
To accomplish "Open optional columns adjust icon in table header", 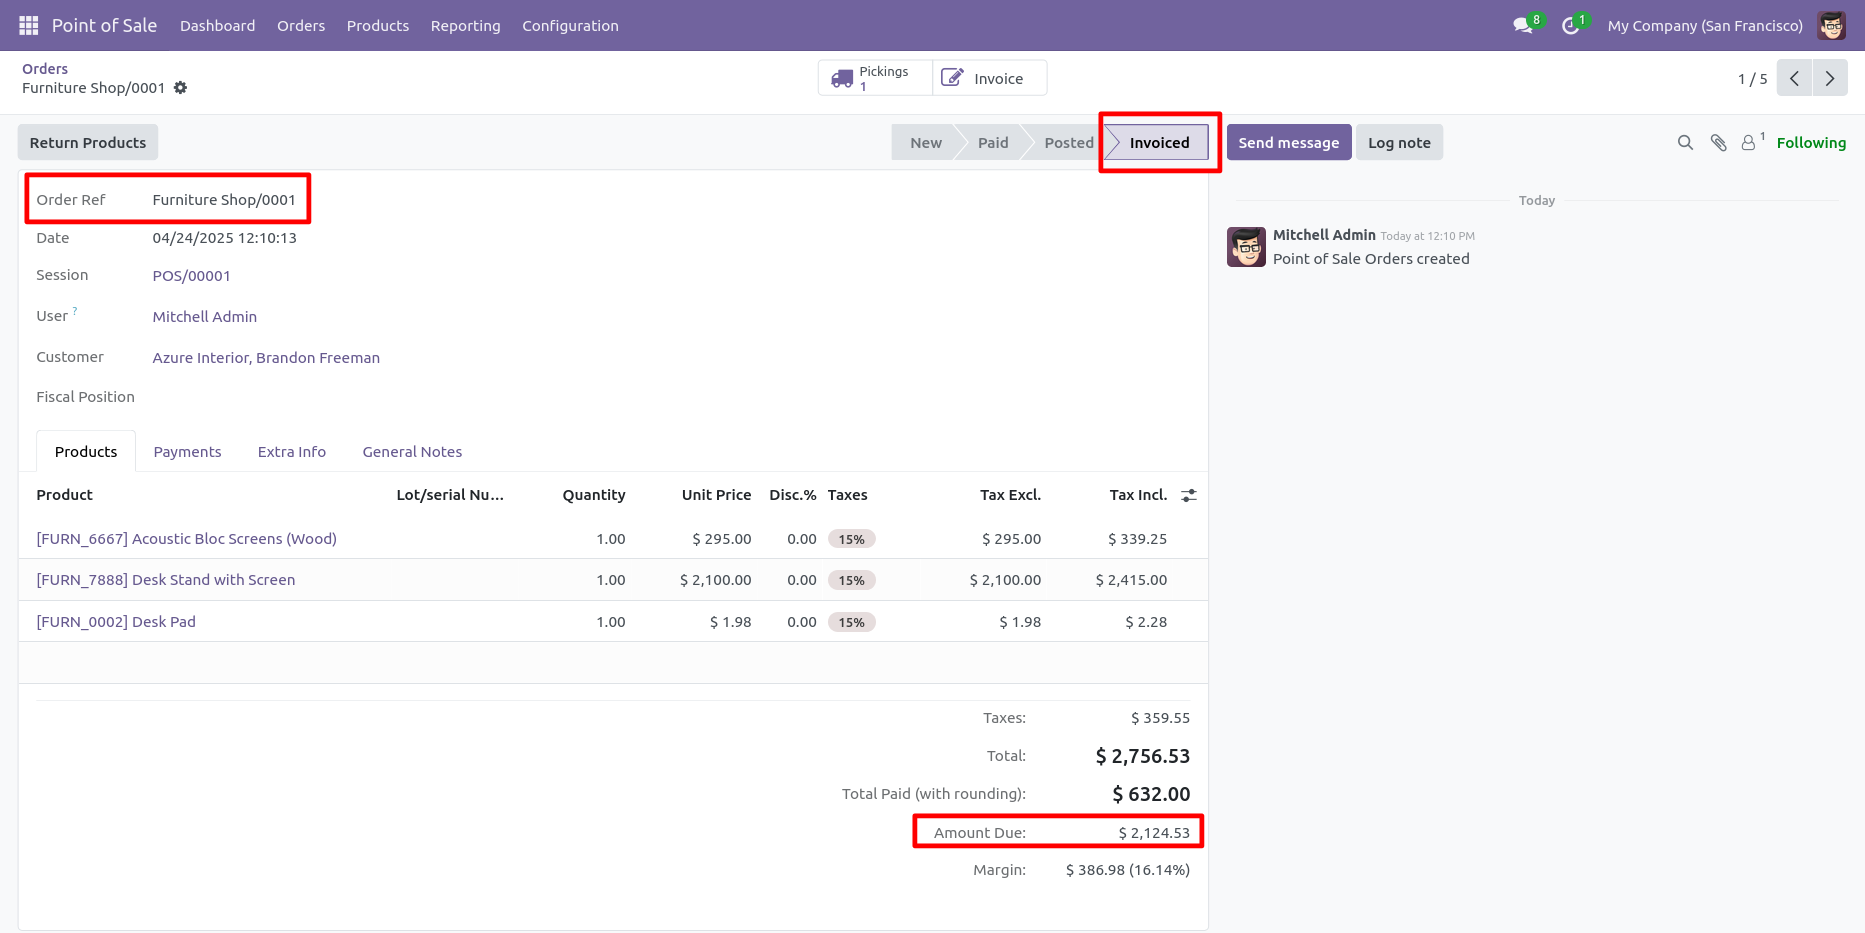I will click(x=1189, y=495).
